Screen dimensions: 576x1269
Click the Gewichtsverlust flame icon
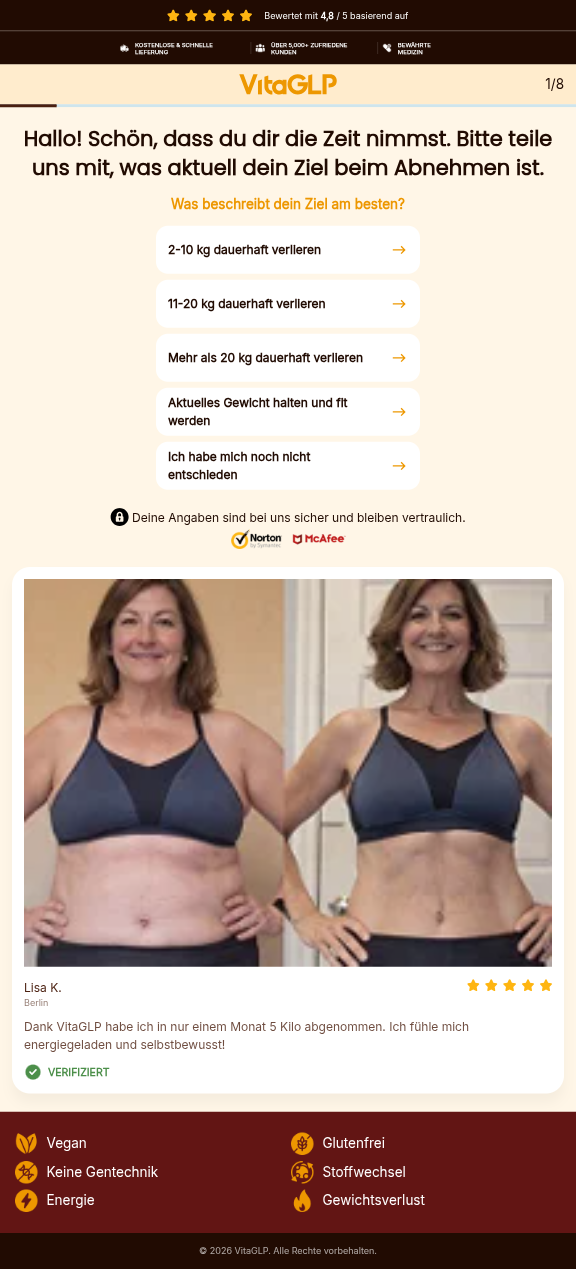click(302, 1200)
